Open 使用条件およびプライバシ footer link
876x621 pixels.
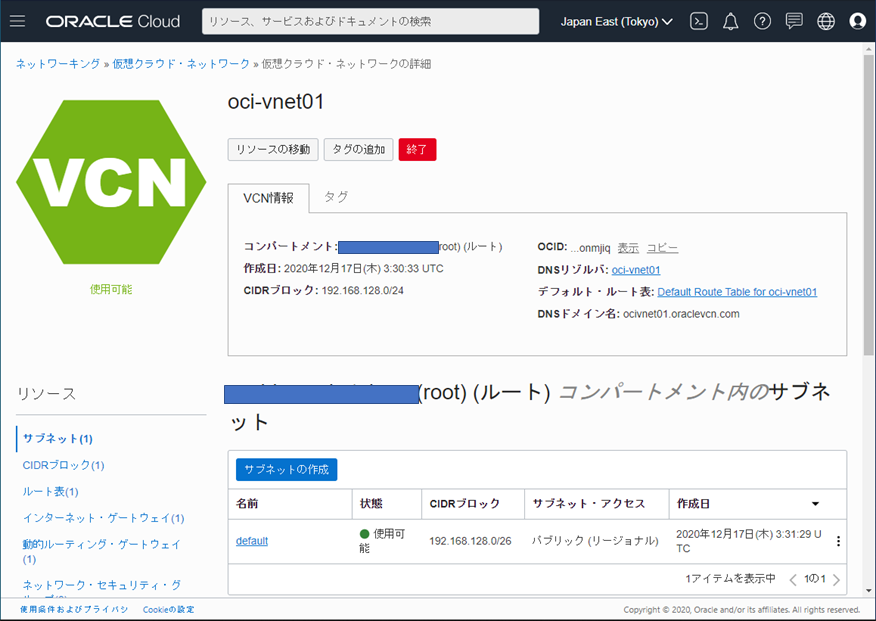point(74,610)
